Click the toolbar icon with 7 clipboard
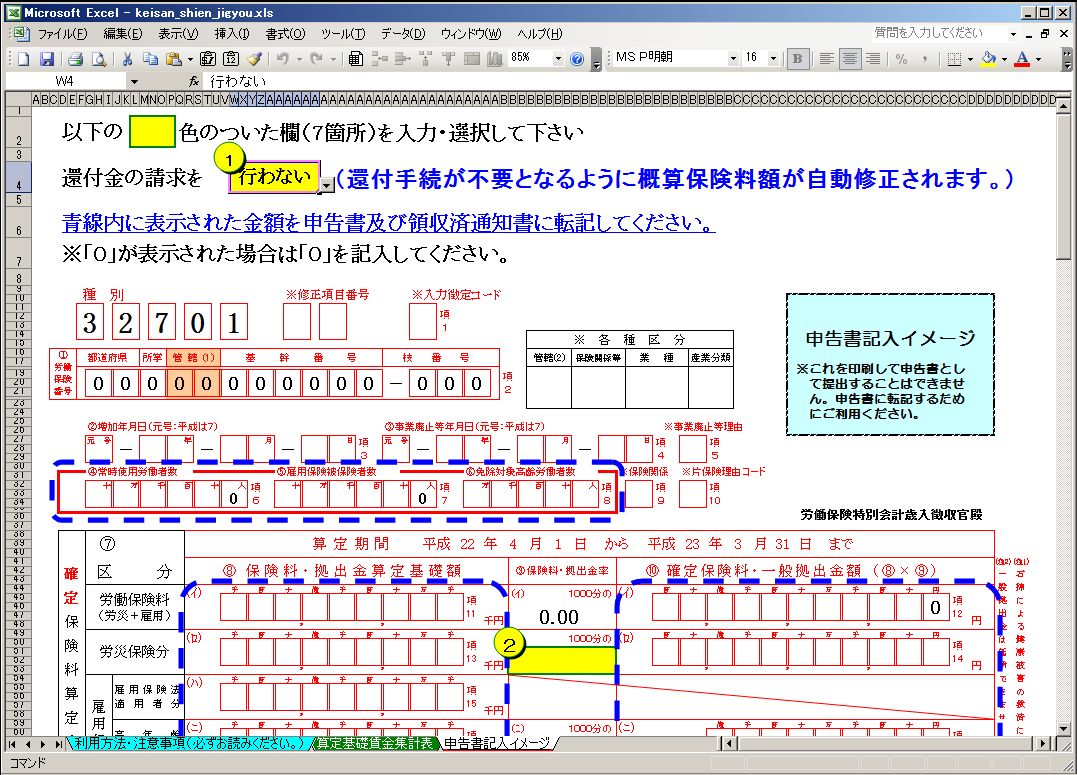This screenshot has width=1077, height=775. (208, 58)
